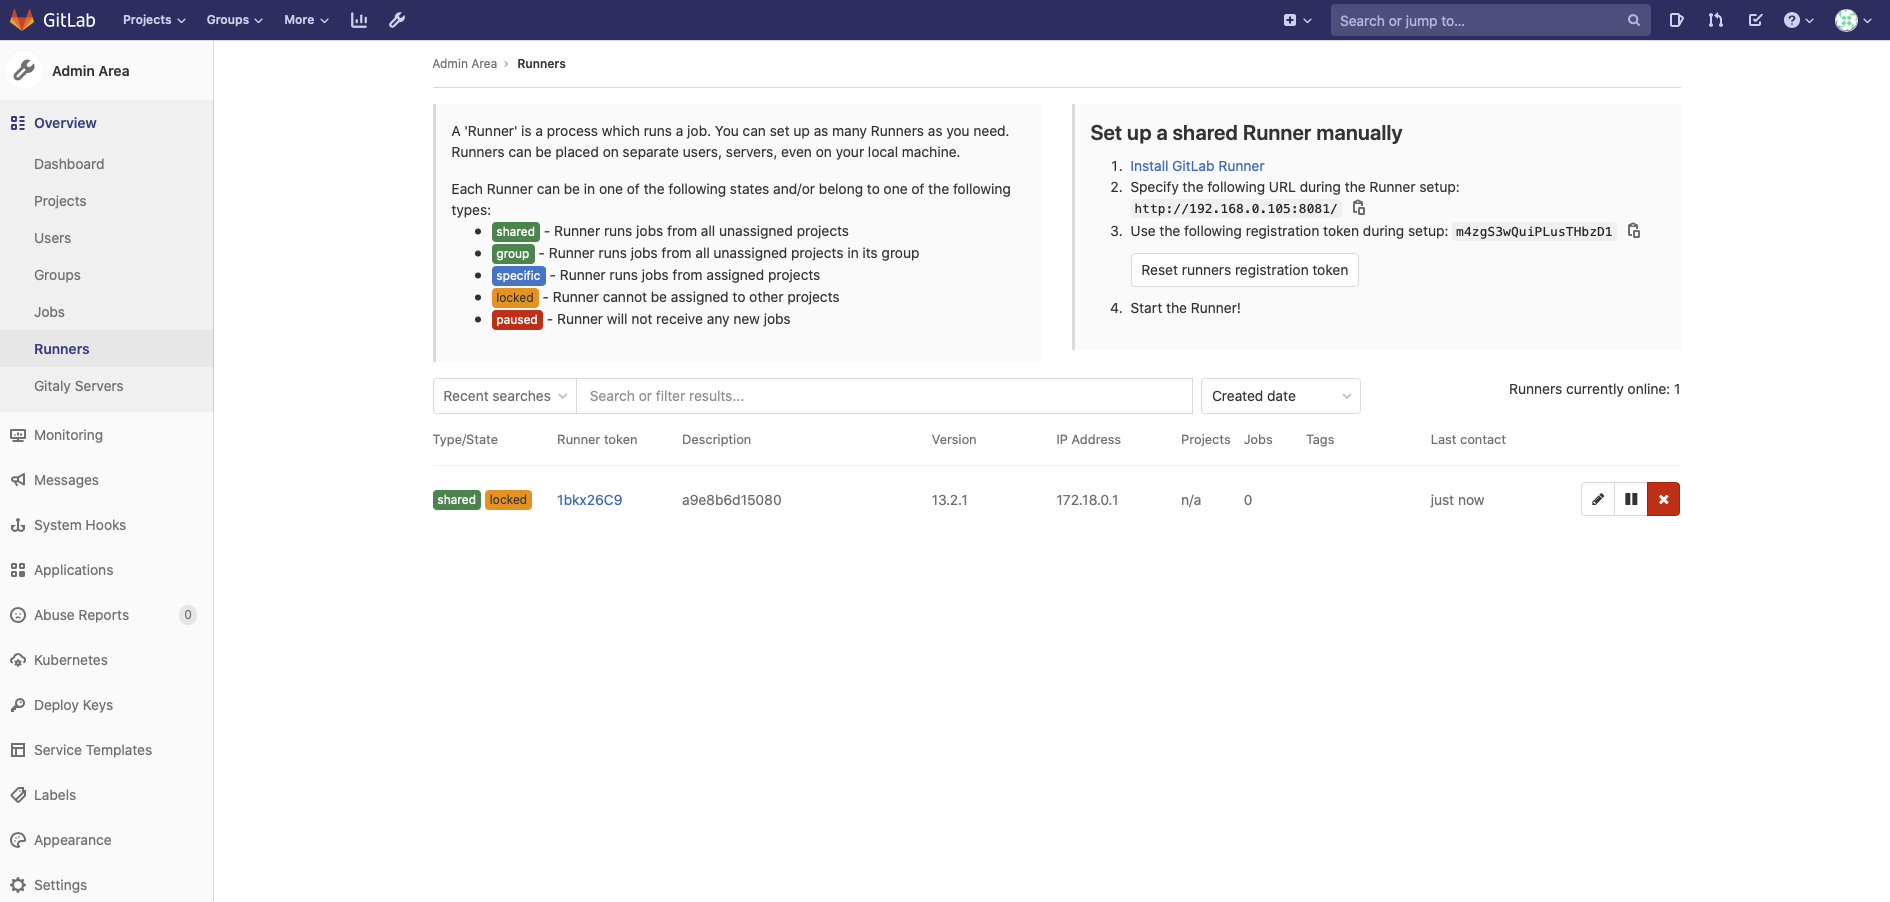The height and width of the screenshot is (902, 1890).
Task: Open Projects in the admin sidebar
Action: click(x=60, y=201)
